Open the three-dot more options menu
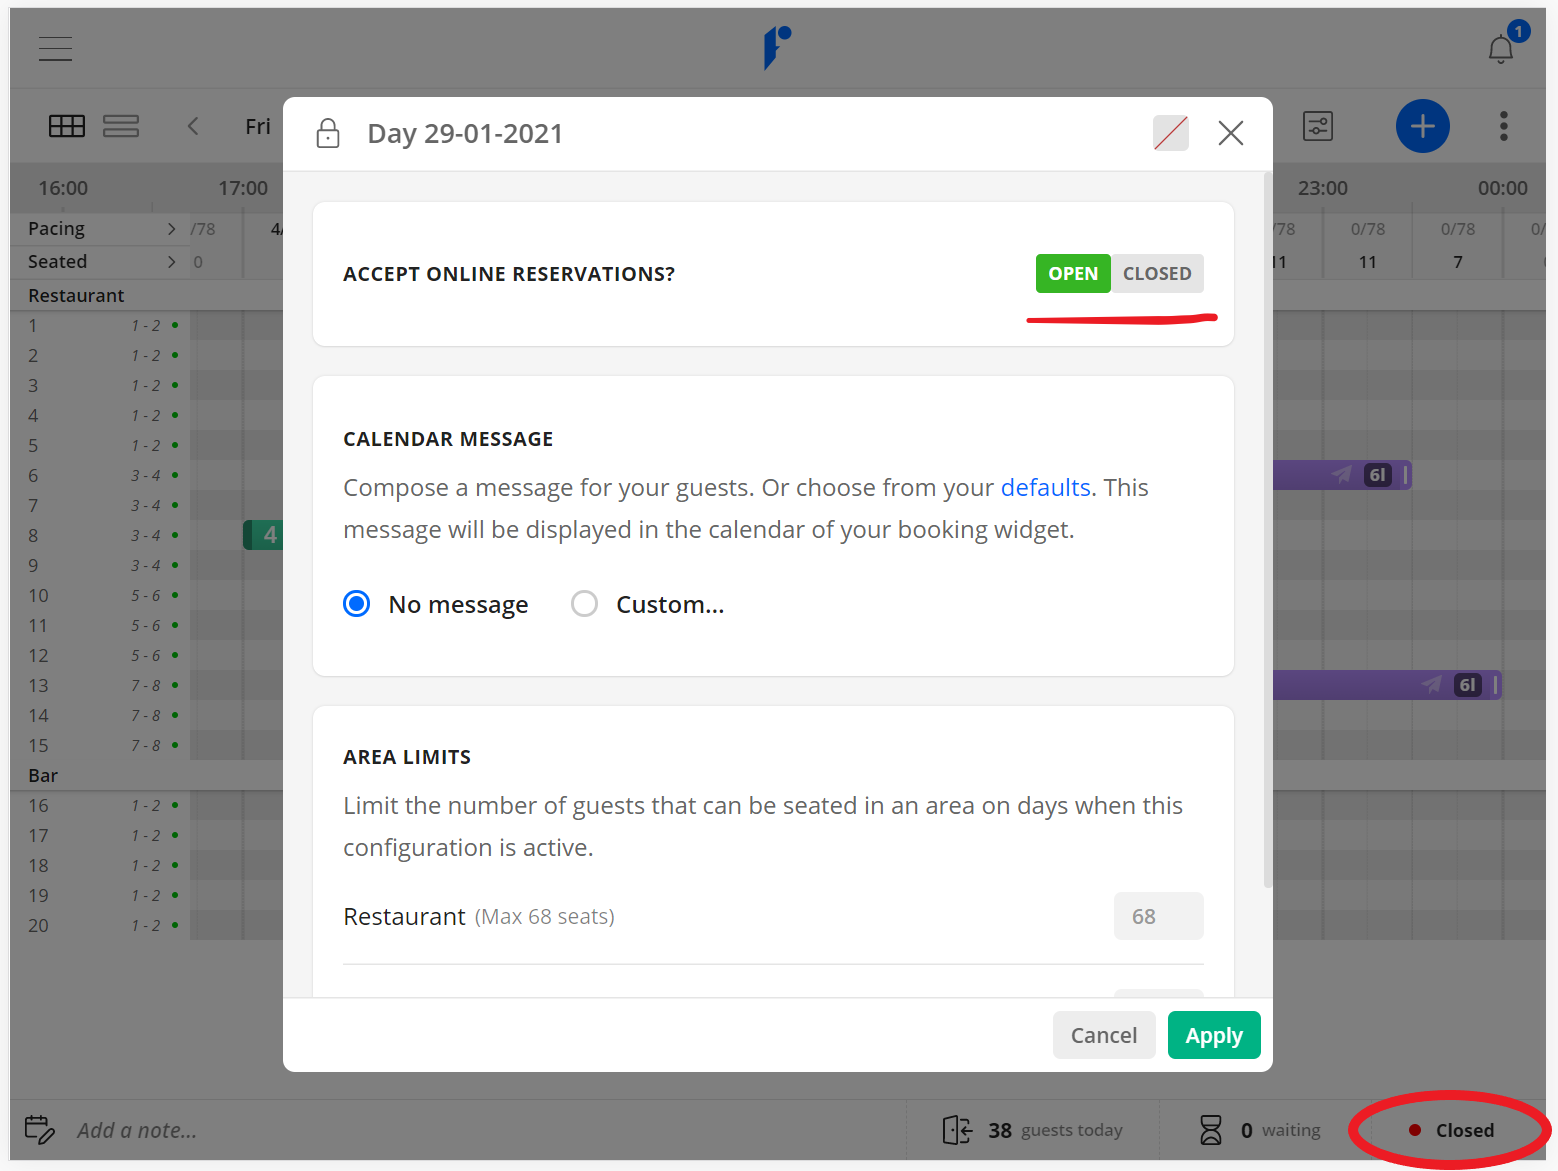1558x1171 pixels. click(1503, 126)
